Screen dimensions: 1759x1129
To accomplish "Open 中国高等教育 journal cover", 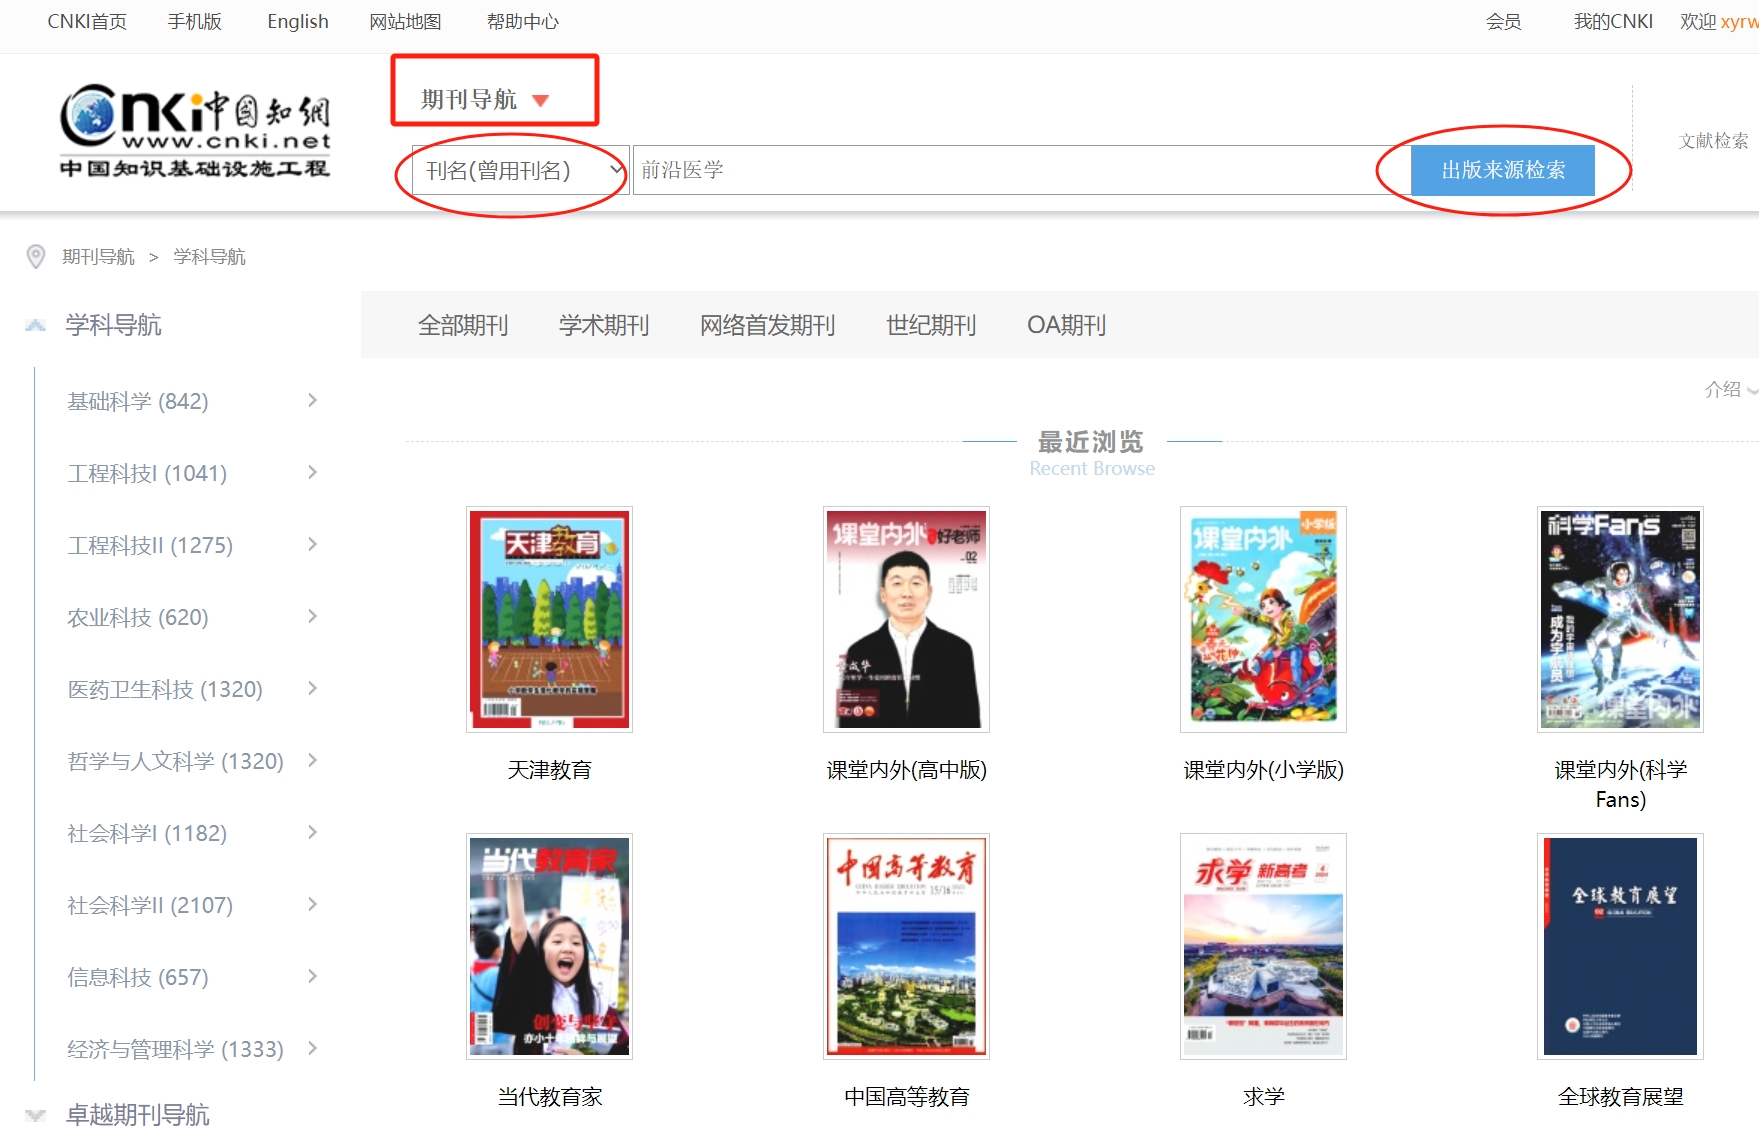I will tap(906, 946).
